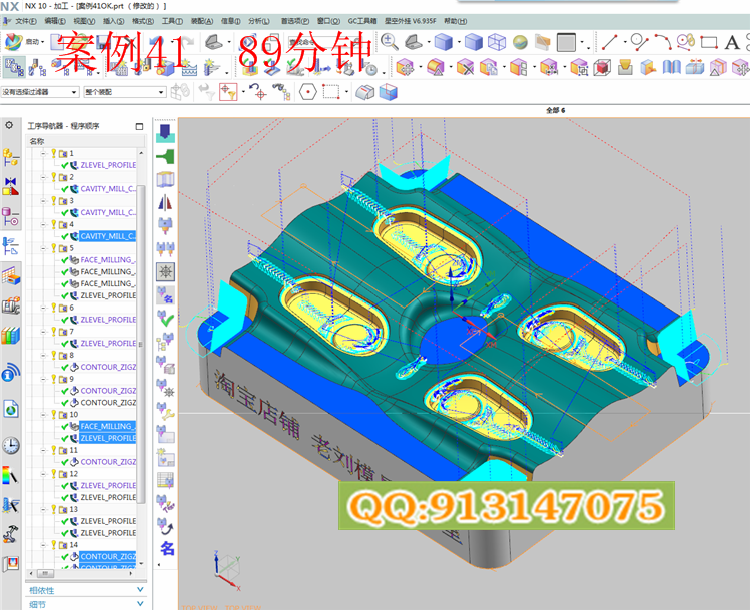
Task: Open the Assembly Navigator sidebar tab
Action: point(11,157)
